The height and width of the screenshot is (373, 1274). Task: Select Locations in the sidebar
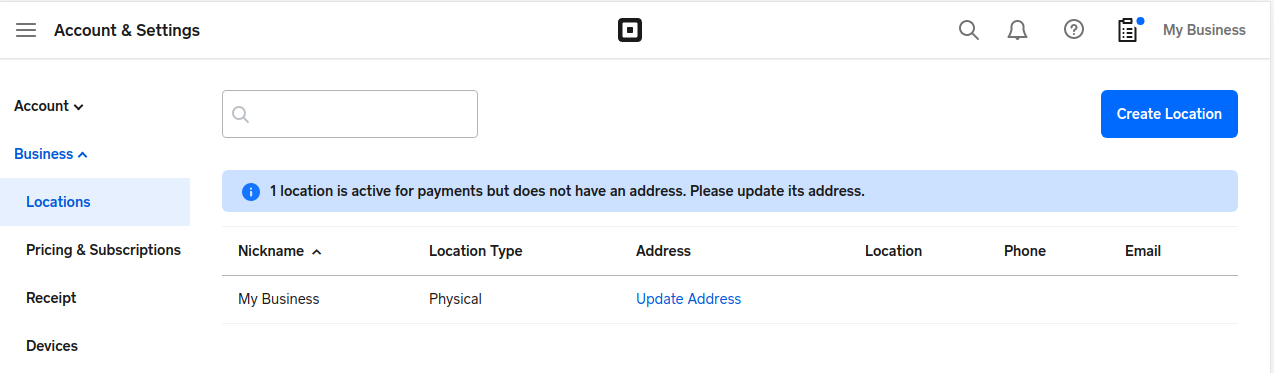pyautogui.click(x=95, y=202)
